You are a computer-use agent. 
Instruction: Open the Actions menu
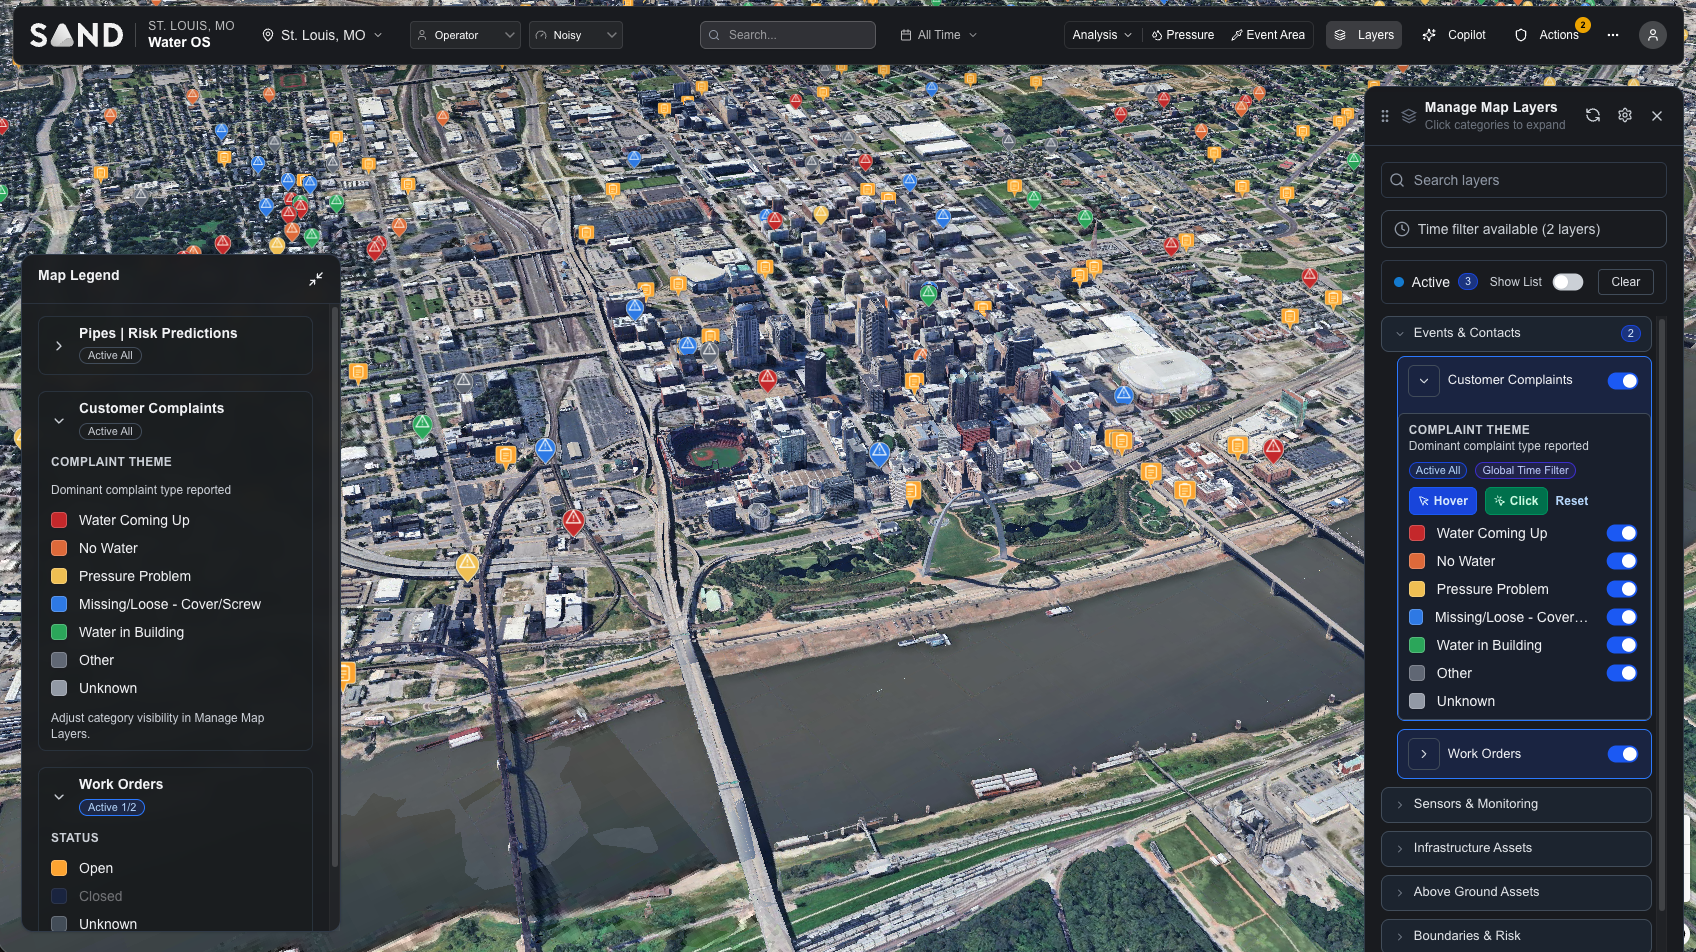point(1547,35)
